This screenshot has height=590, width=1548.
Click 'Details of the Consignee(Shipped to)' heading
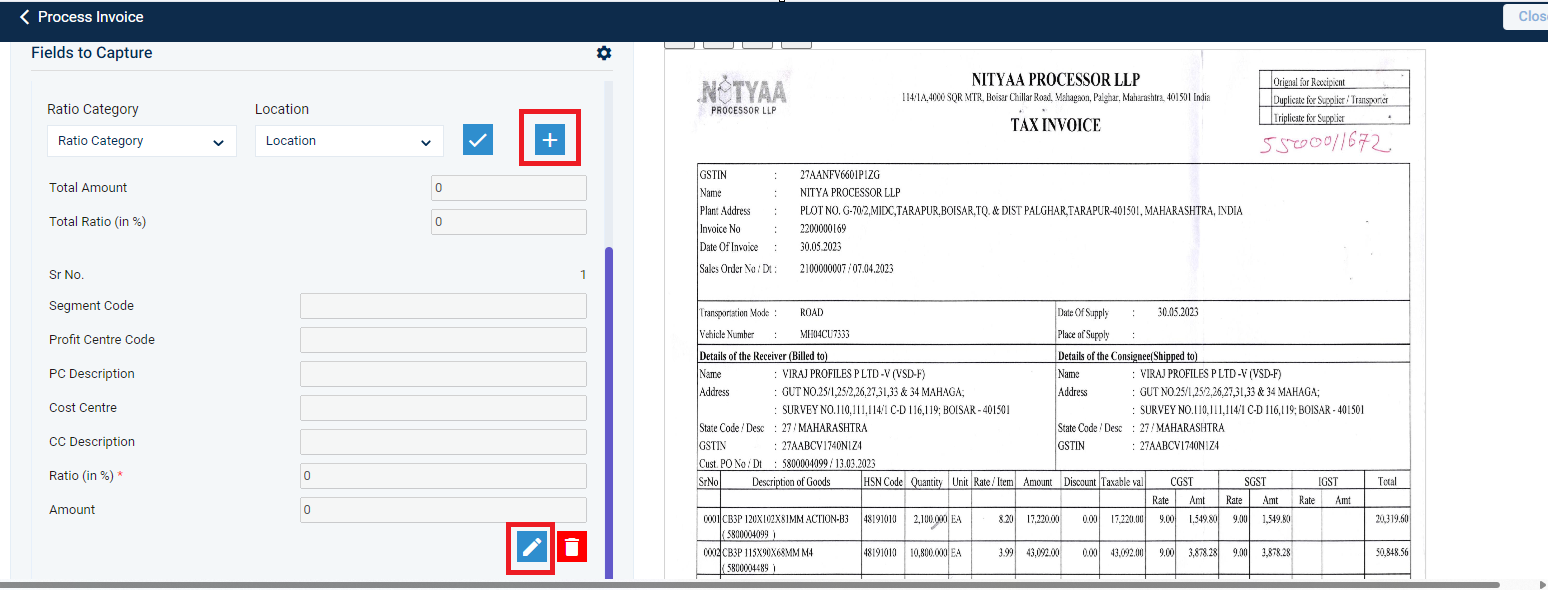(x=1127, y=356)
